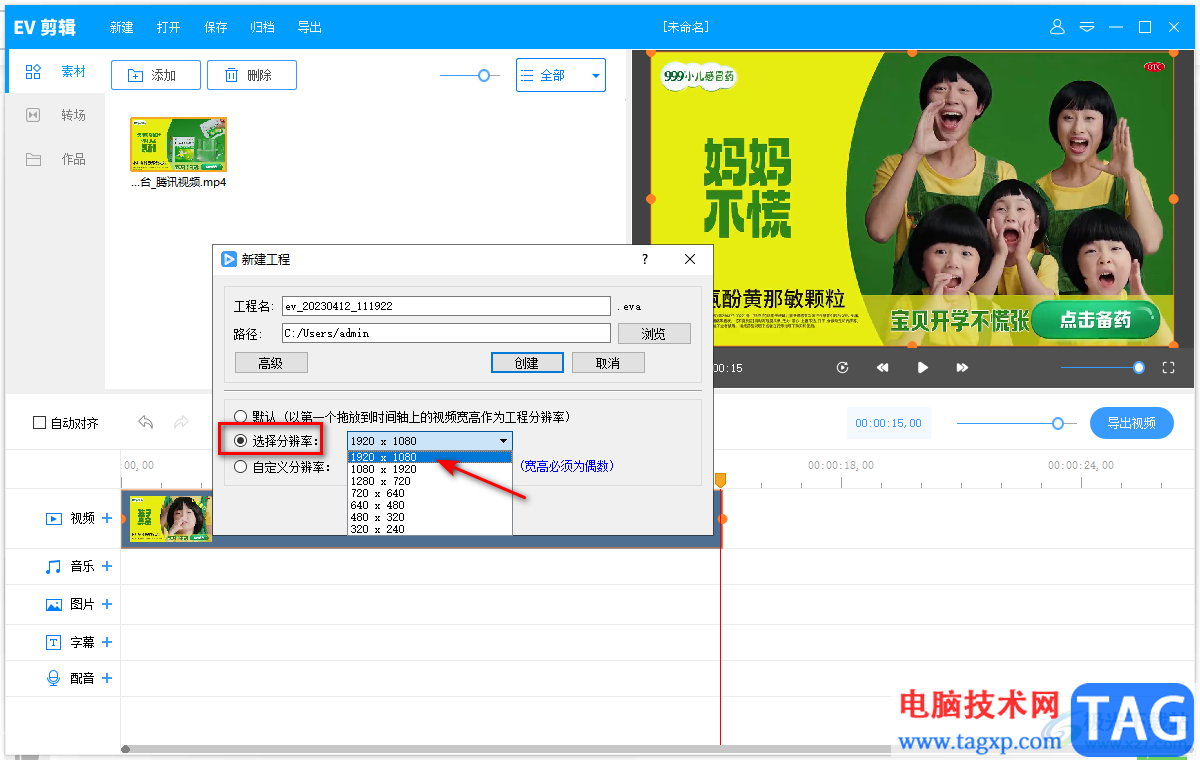Switch to the 素材 sidebar tab
1200x760 pixels.
(56, 72)
